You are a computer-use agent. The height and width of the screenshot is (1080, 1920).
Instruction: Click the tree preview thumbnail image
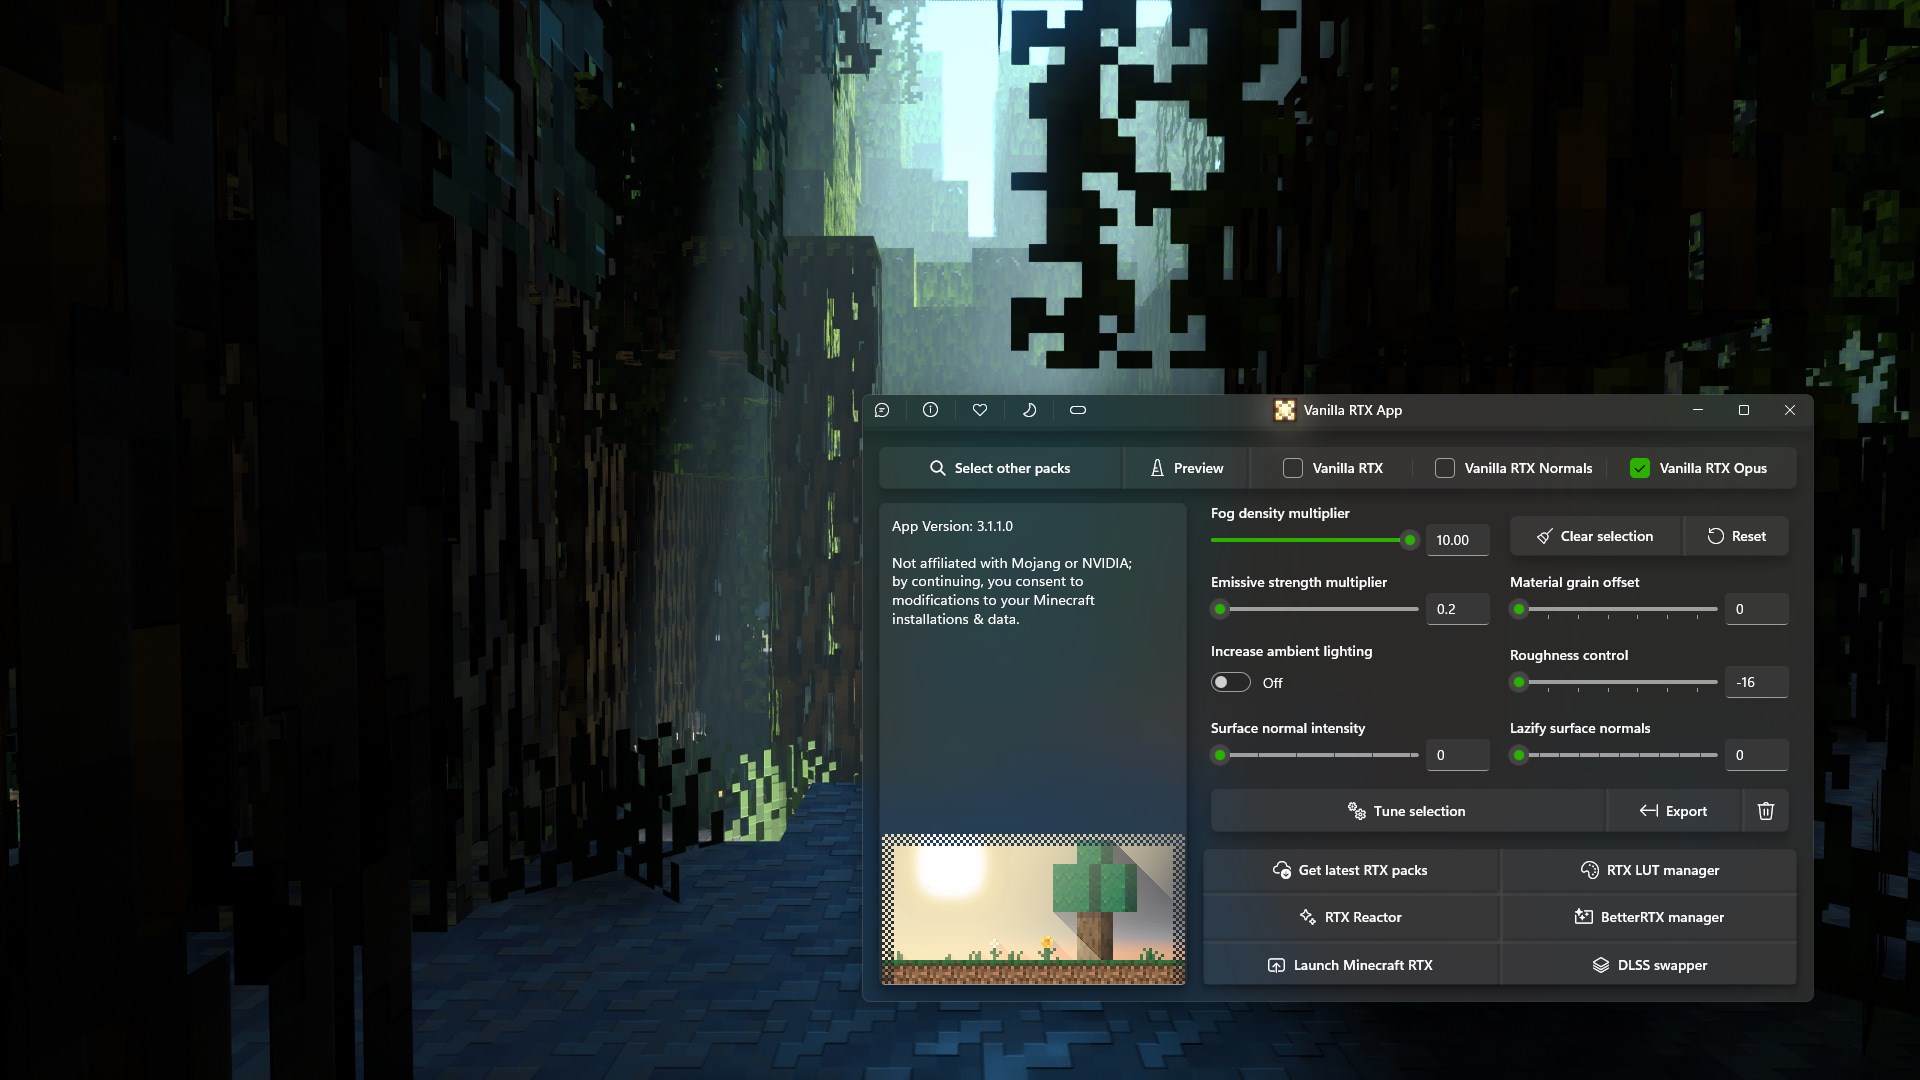point(1033,909)
